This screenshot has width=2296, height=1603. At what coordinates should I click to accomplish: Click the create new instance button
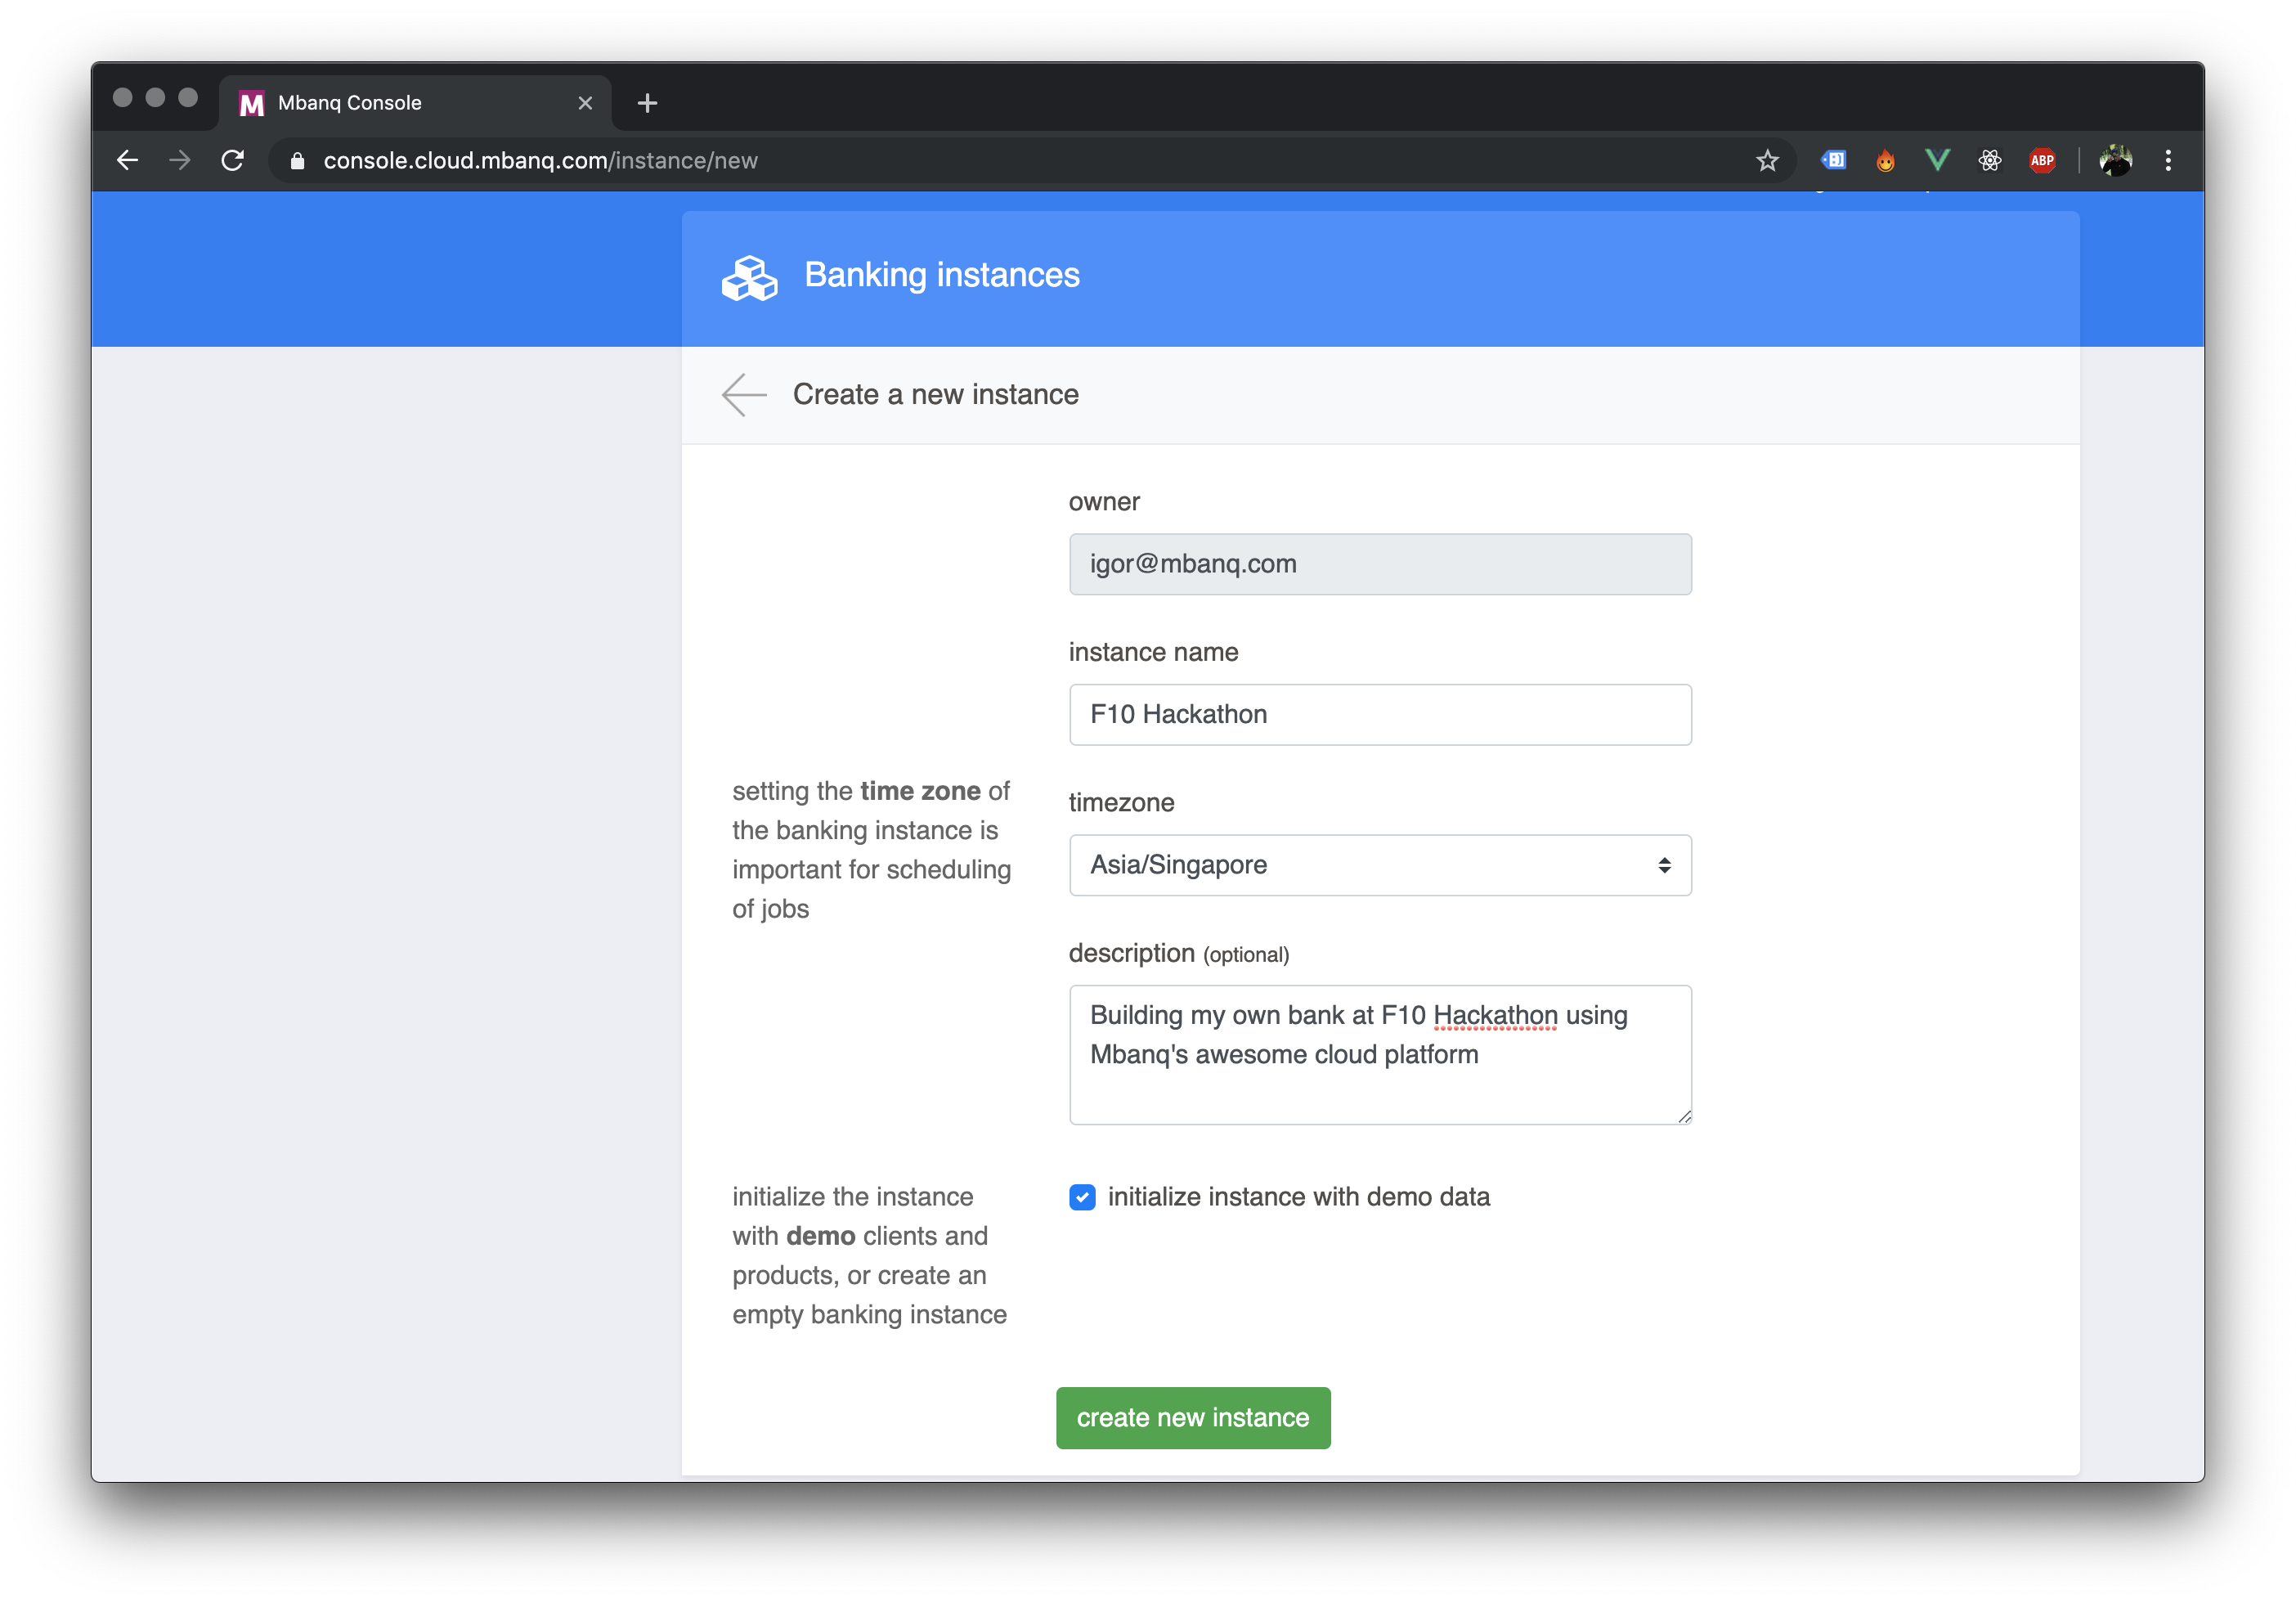coord(1192,1417)
